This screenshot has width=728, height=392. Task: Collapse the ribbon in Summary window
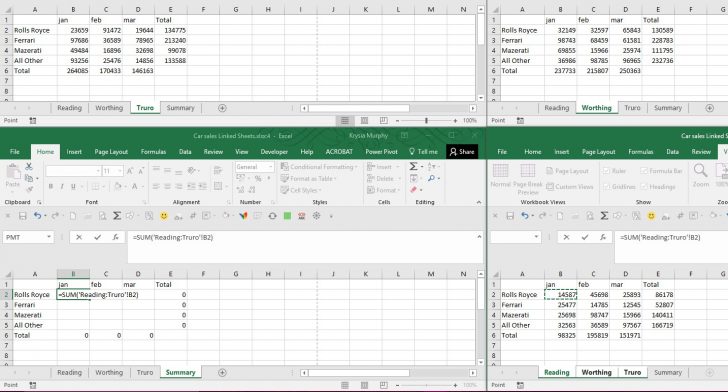pyautogui.click(x=479, y=202)
